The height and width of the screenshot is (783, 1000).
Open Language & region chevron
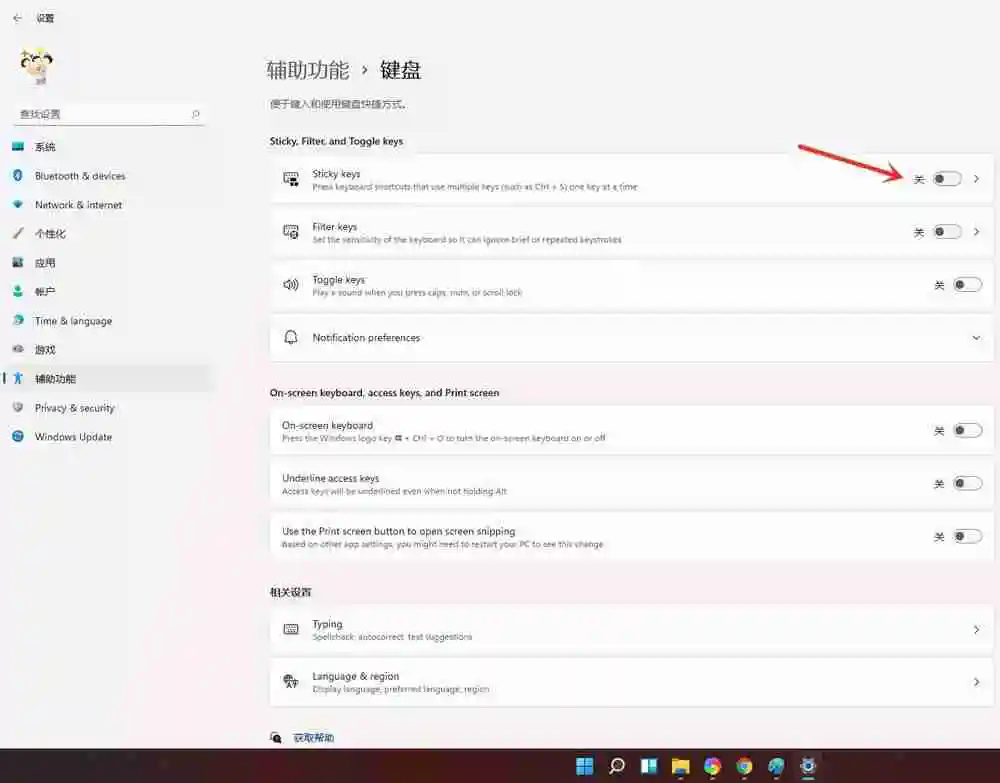tap(976, 682)
